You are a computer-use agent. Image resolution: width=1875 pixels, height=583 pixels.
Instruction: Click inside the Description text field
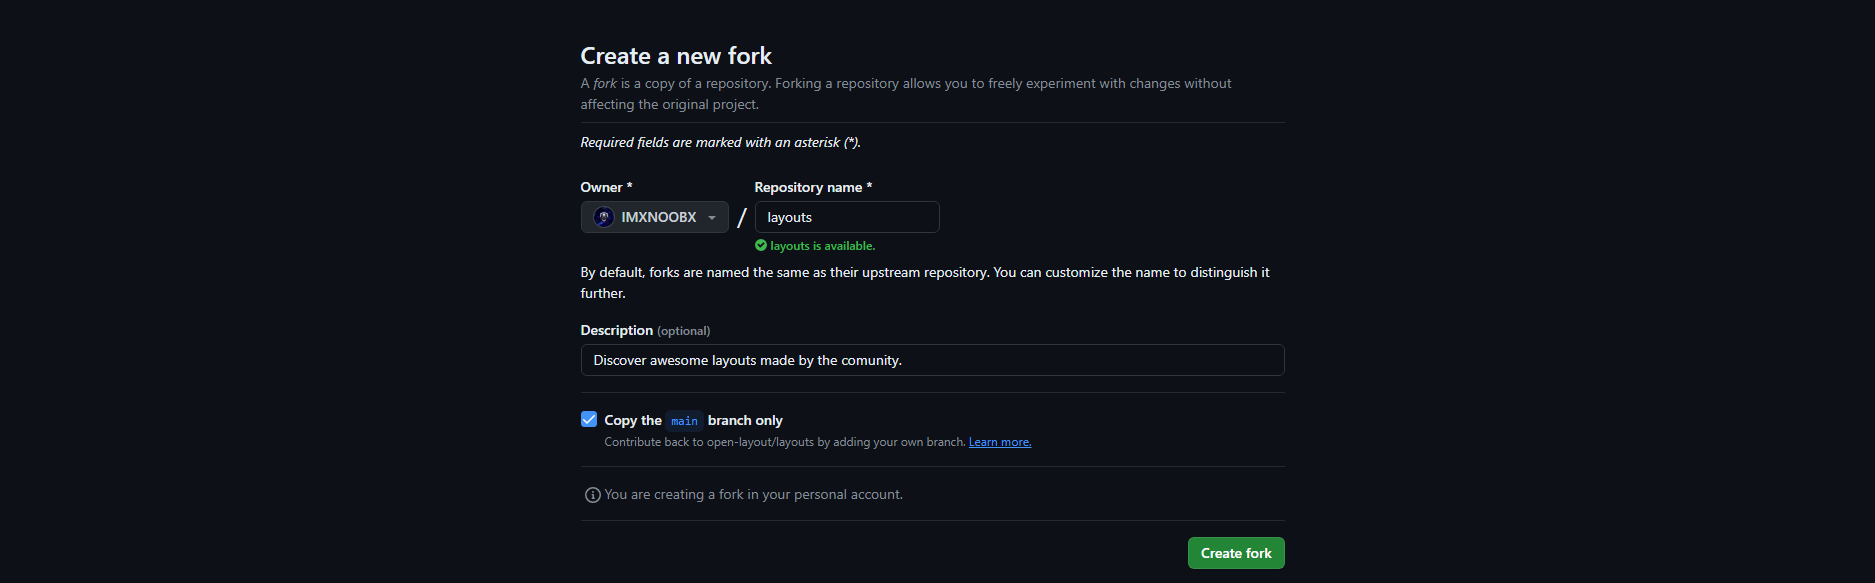930,360
